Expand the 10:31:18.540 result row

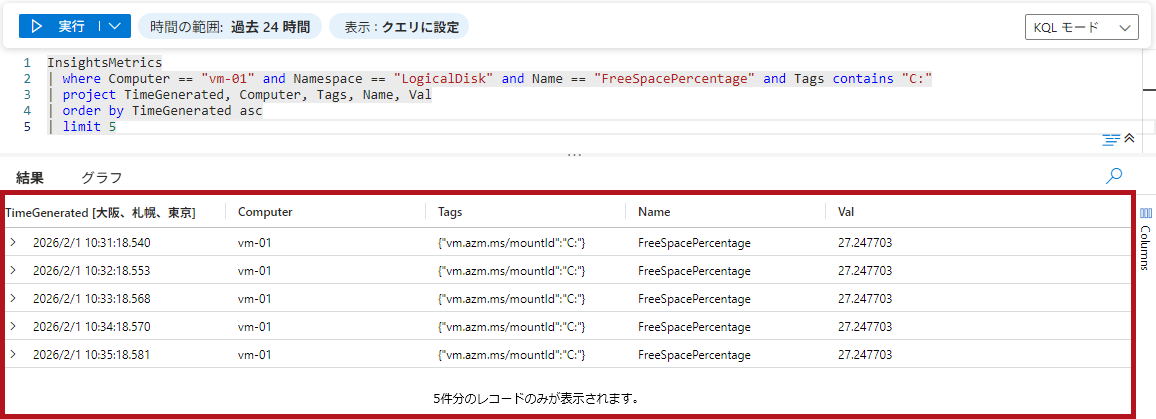13,242
